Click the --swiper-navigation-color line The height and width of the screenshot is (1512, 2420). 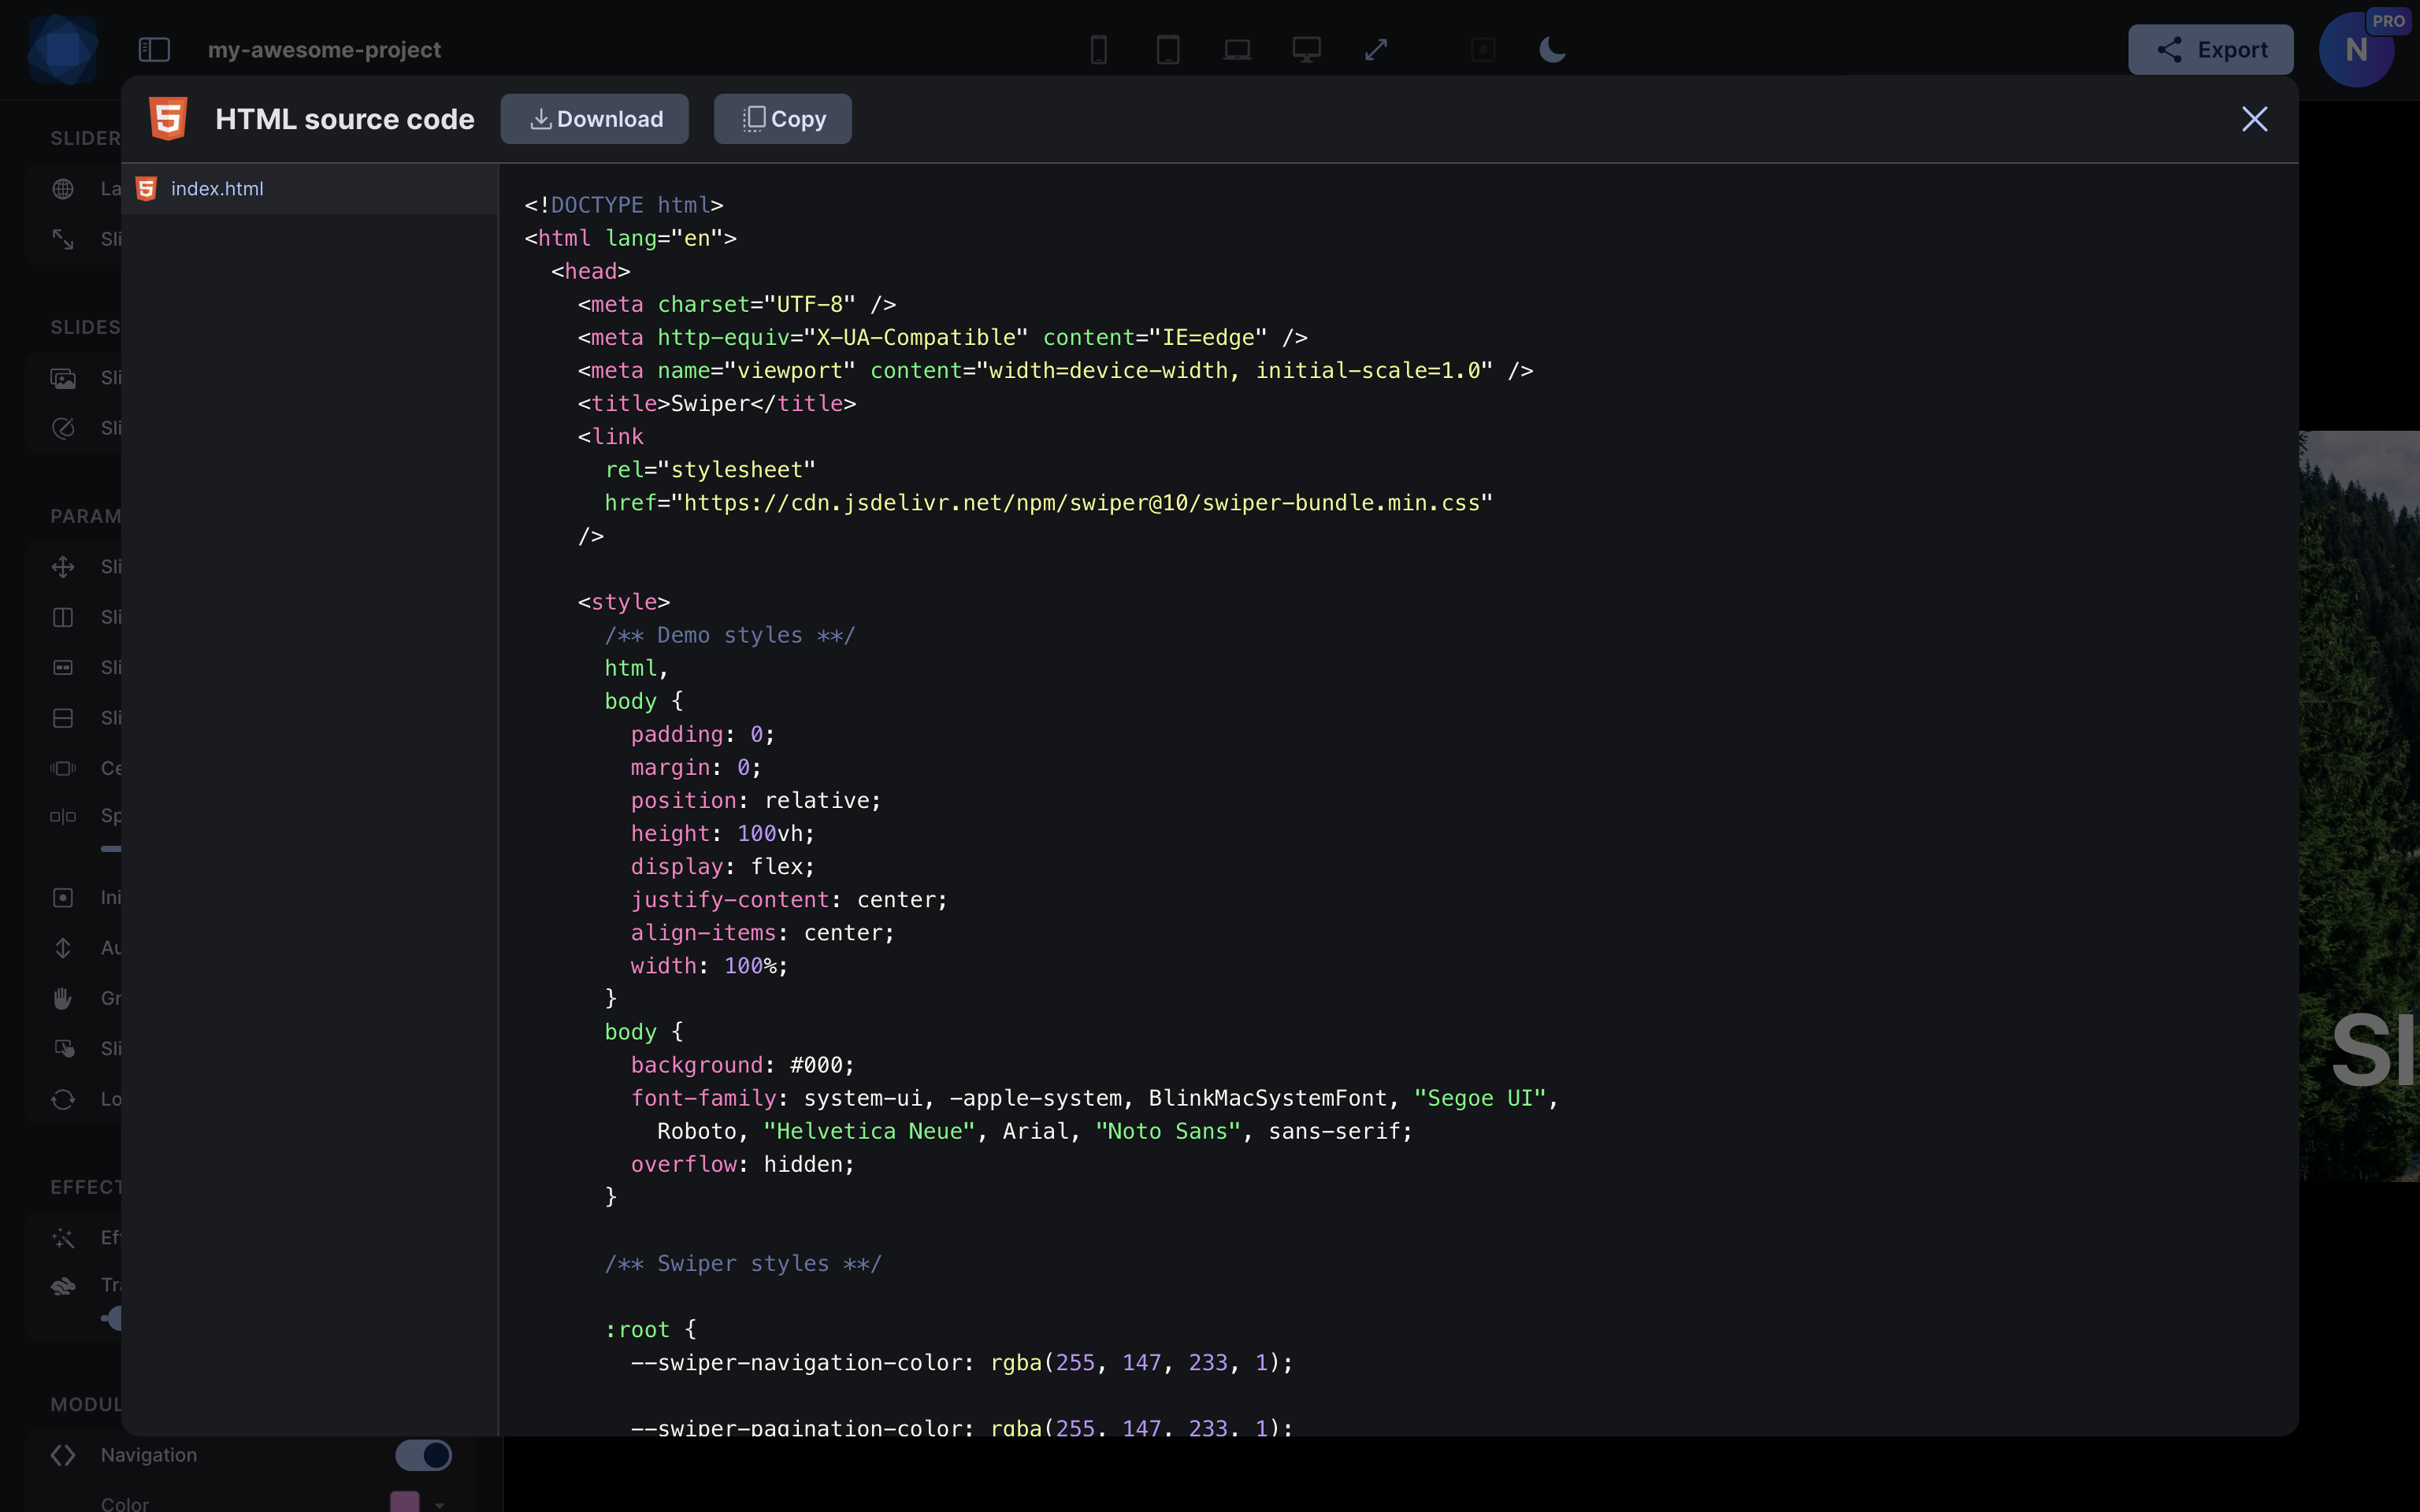(x=961, y=1363)
